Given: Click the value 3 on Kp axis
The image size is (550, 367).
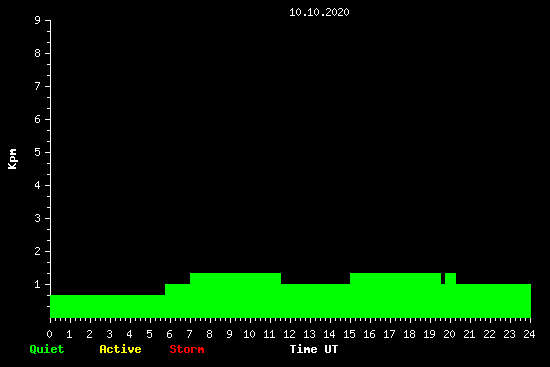Looking at the screenshot, I should [38, 218].
